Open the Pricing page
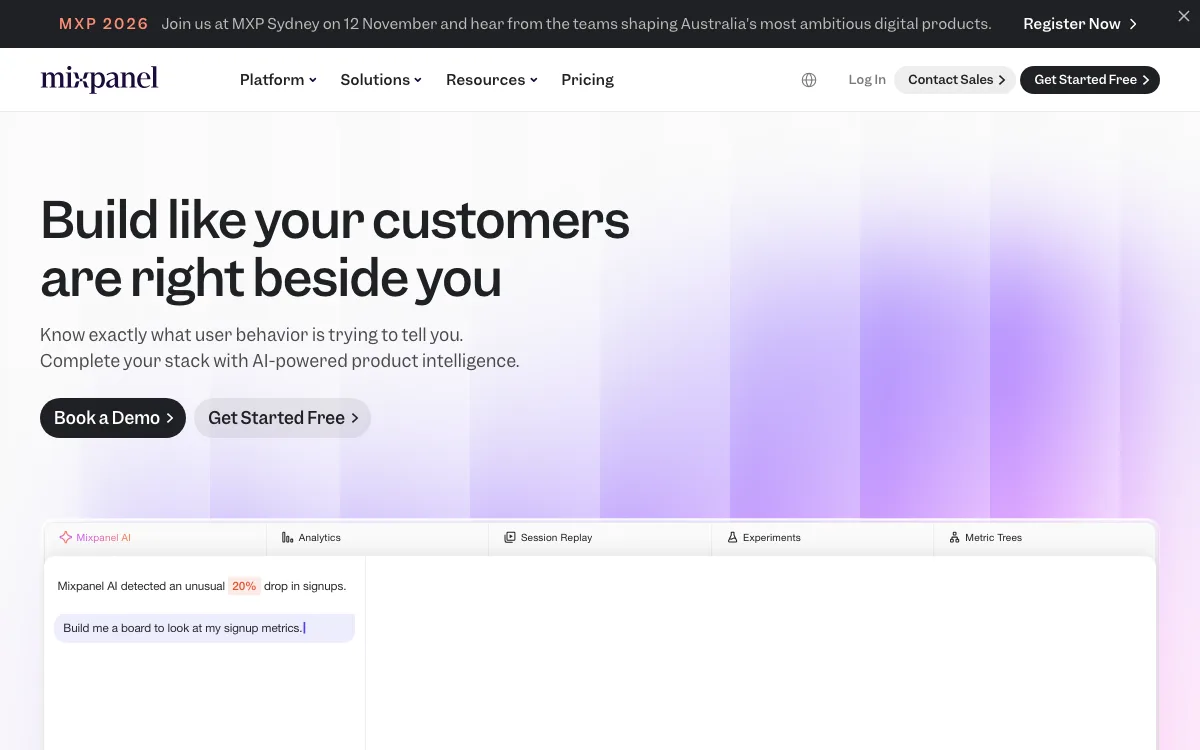 click(588, 79)
